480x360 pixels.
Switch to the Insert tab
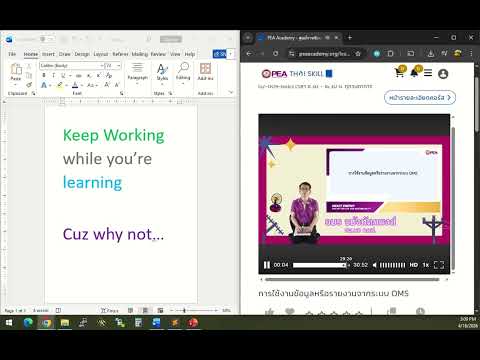[48, 54]
